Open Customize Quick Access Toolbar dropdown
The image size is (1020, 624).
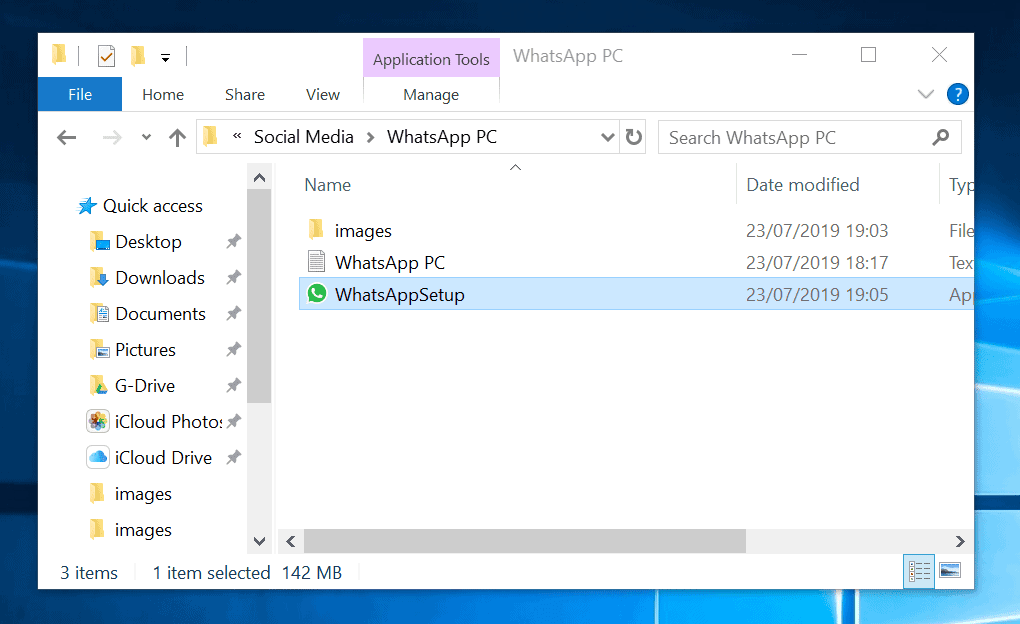166,58
